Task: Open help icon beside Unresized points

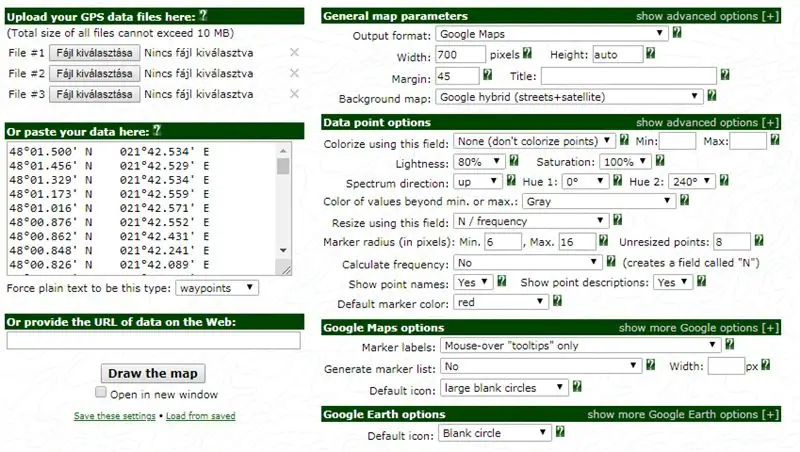Action: point(759,240)
